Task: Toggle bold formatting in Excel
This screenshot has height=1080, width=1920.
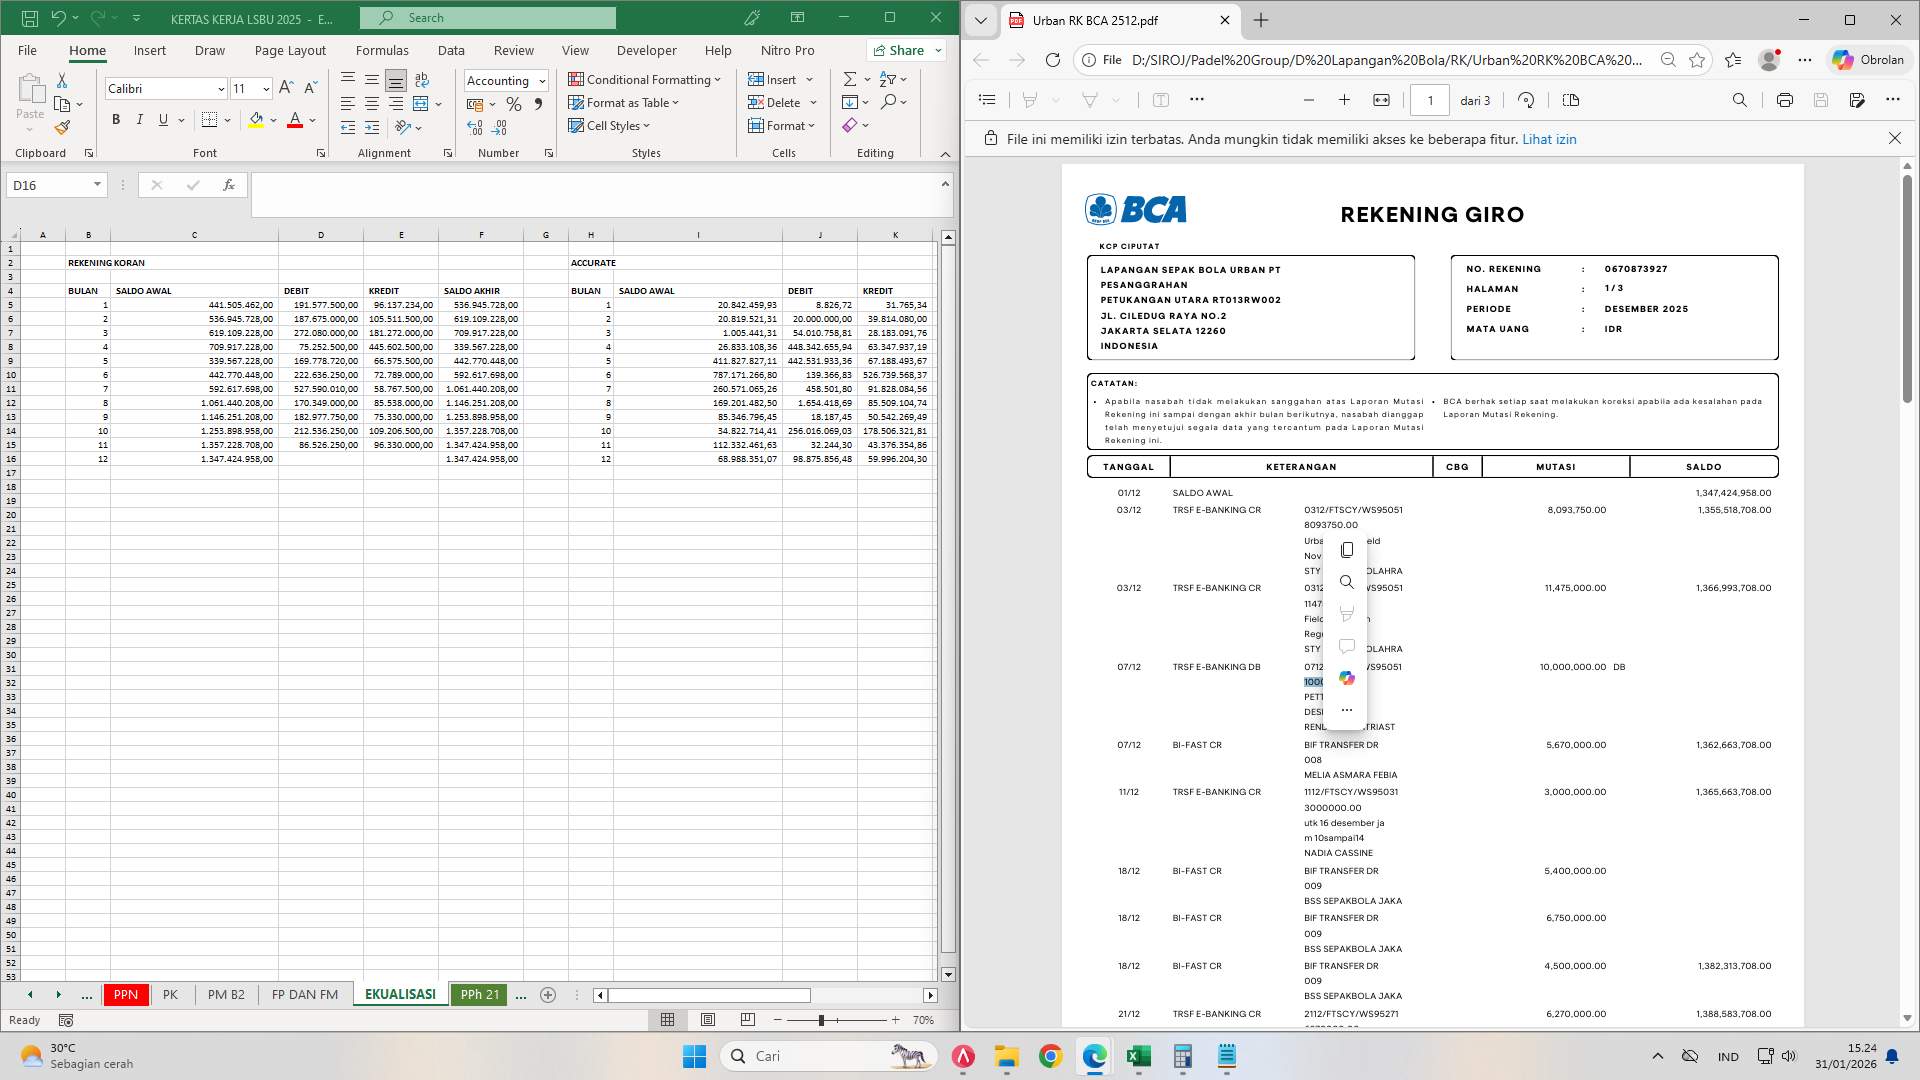Action: [114, 119]
